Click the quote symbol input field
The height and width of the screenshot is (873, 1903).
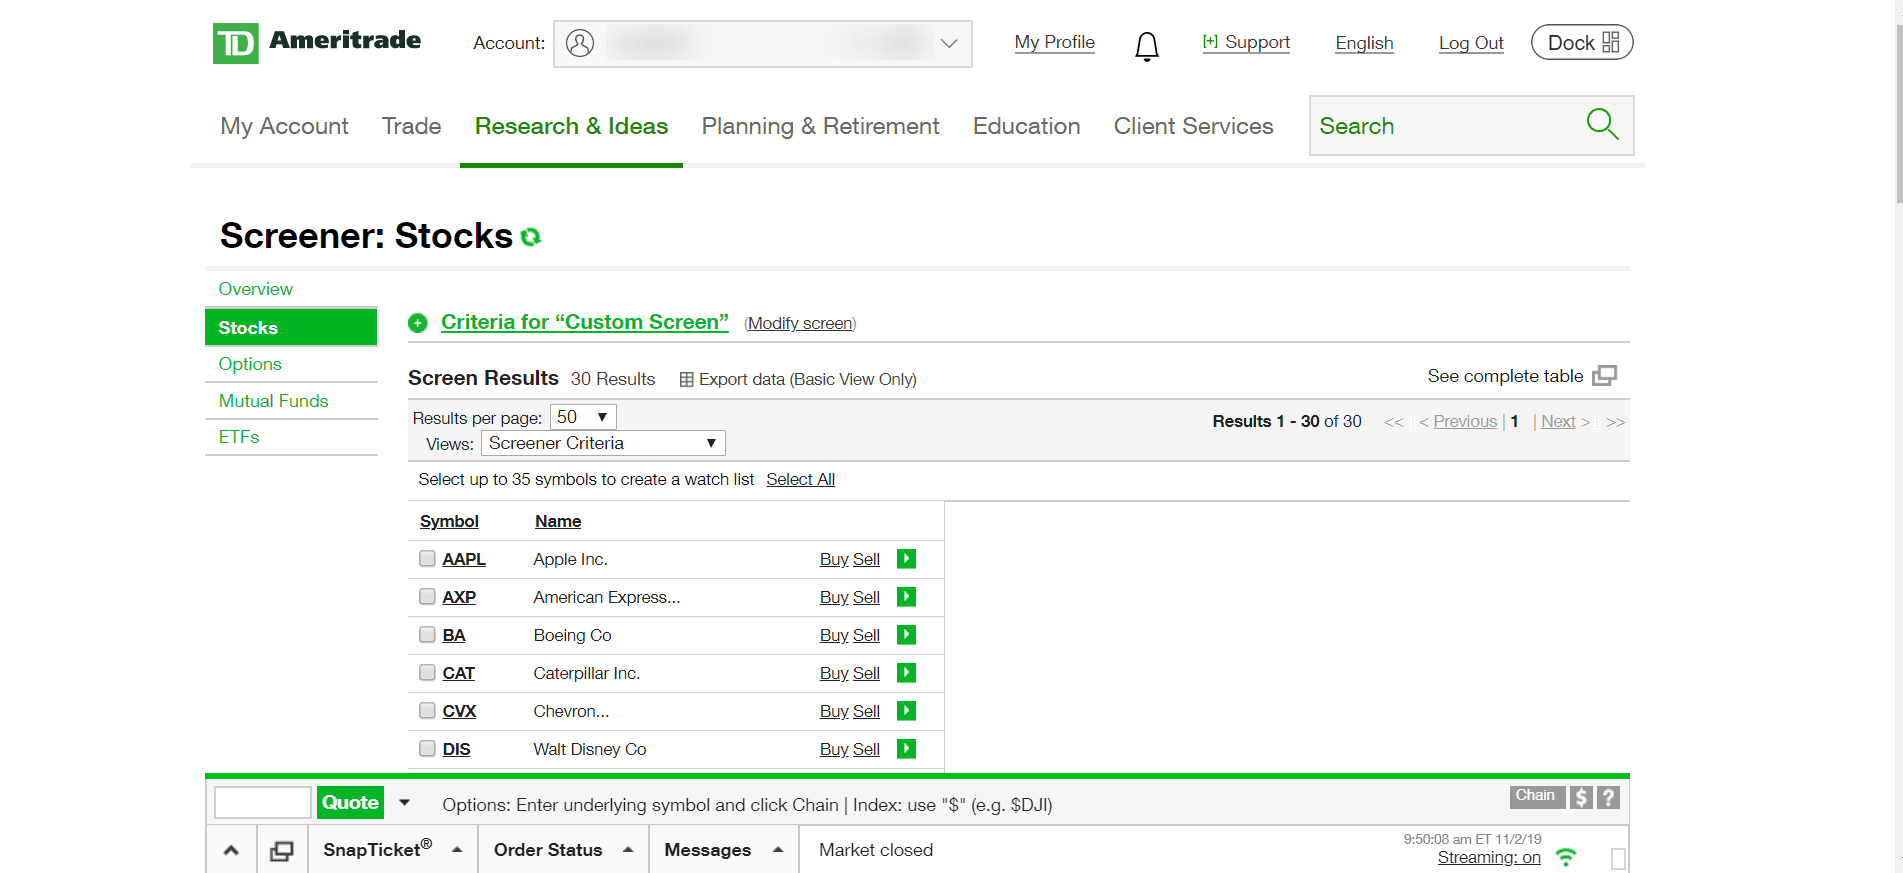point(263,802)
